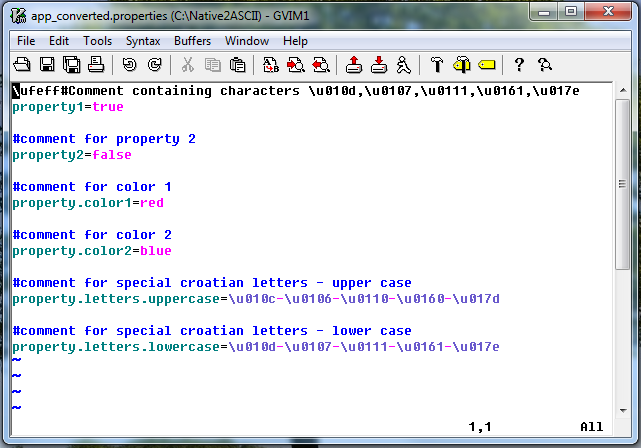The image size is (641, 448).
Task: Click the Run script icon
Action: point(404,65)
